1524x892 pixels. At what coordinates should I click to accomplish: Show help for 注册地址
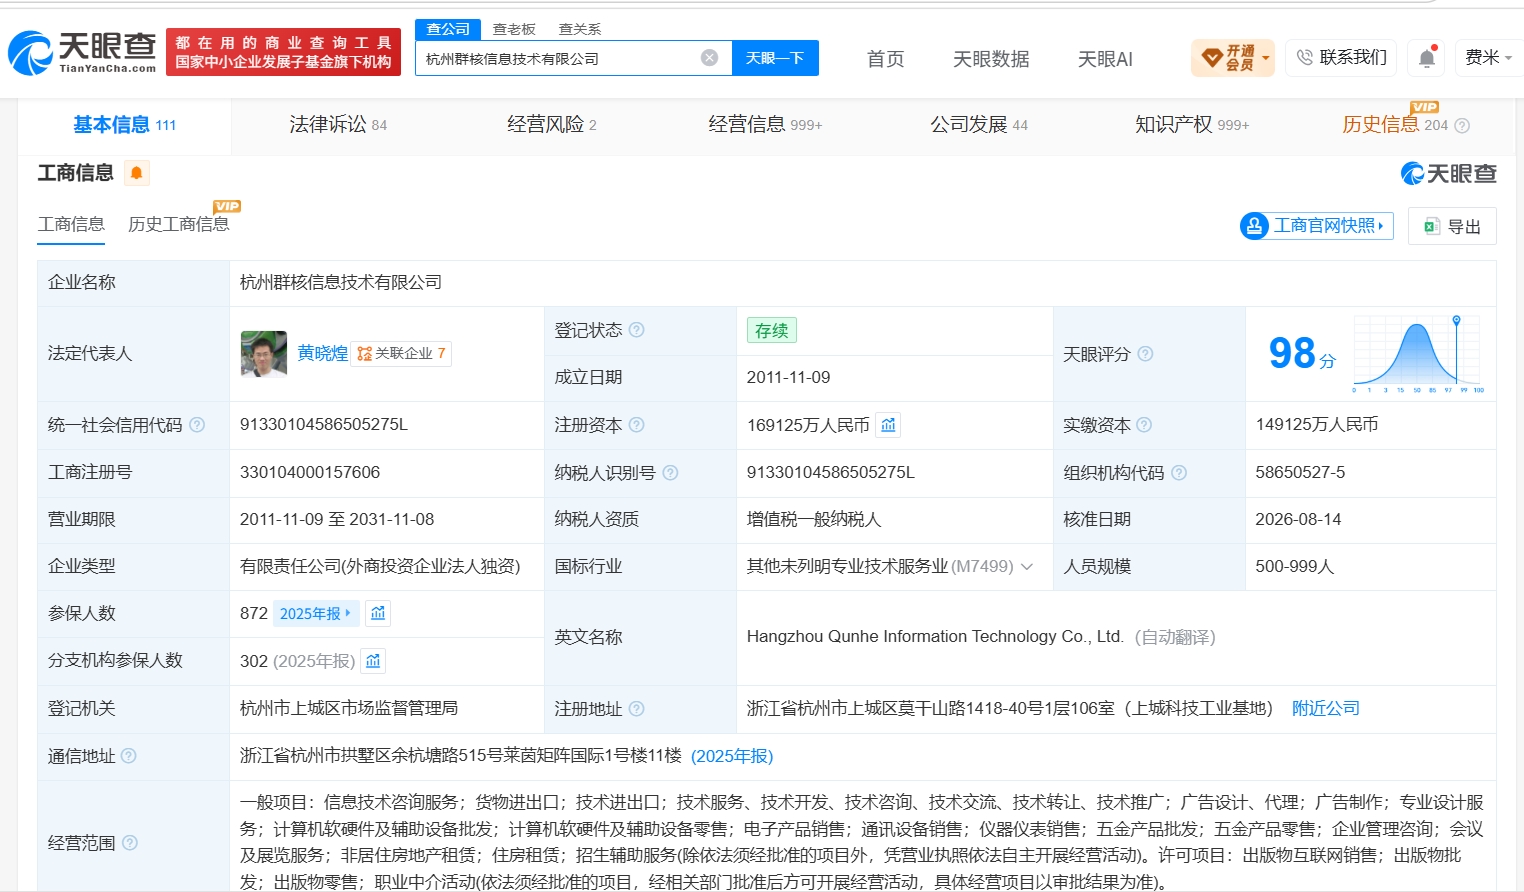(636, 709)
